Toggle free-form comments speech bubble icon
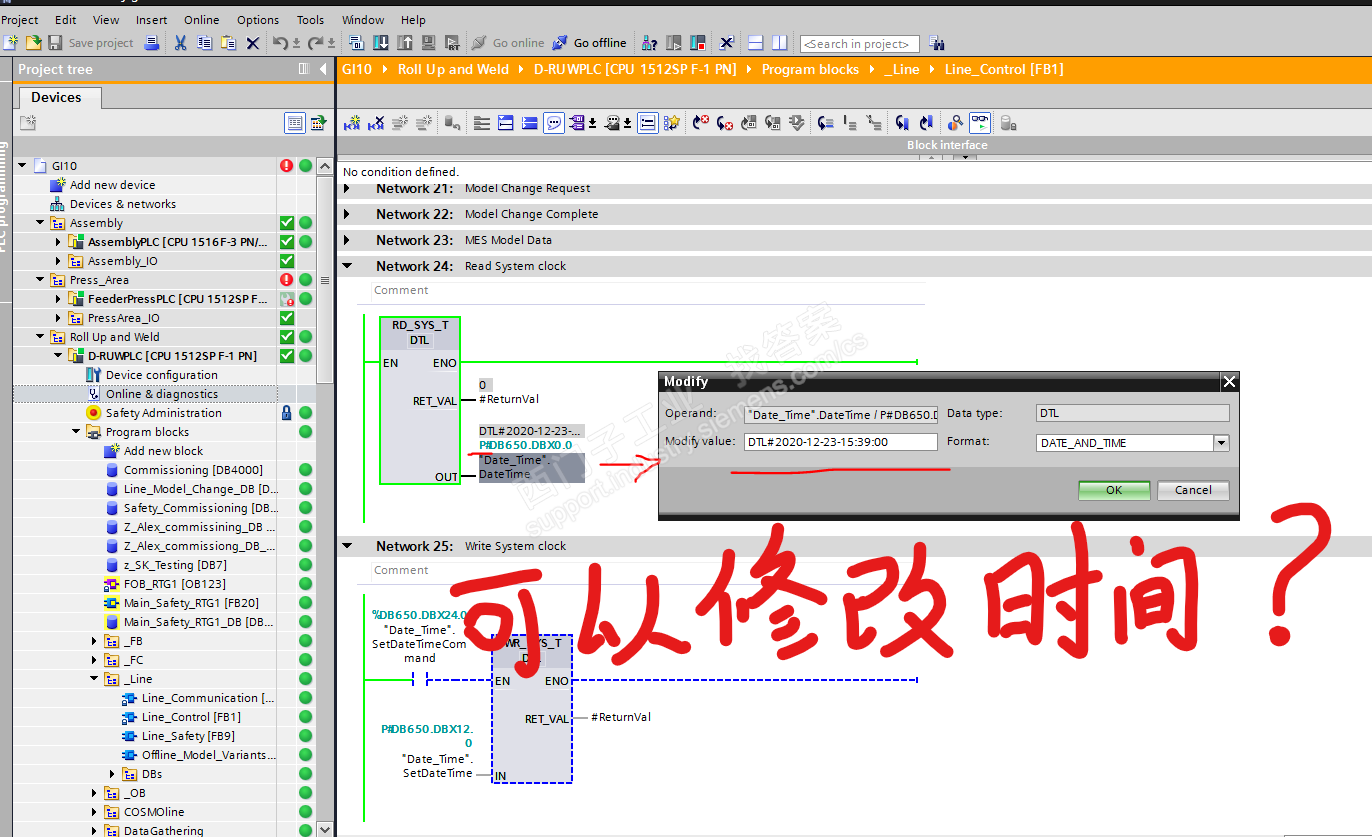This screenshot has height=837, width=1372. coord(554,123)
